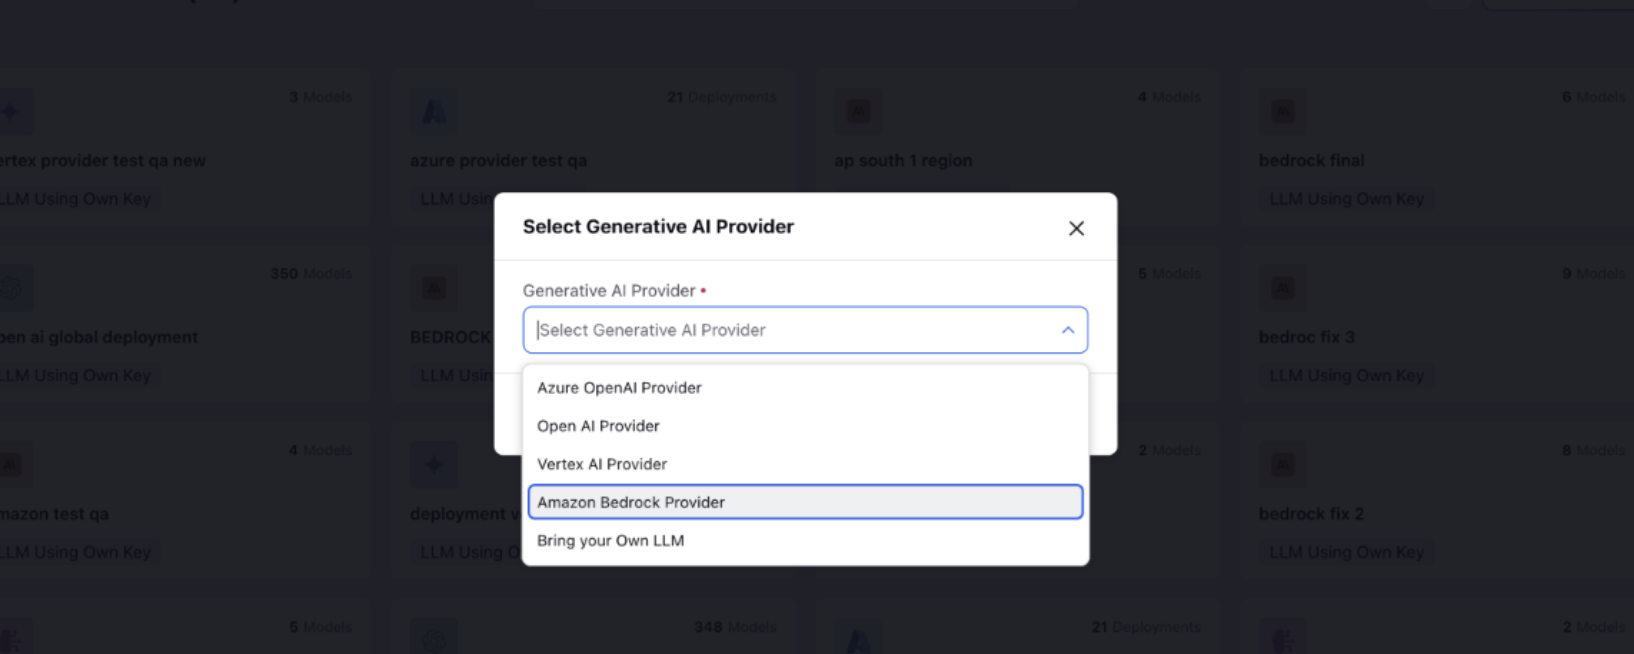Screen dimensions: 1634x654
Task: Collapse the provider dropdown chevron
Action: 1068,330
